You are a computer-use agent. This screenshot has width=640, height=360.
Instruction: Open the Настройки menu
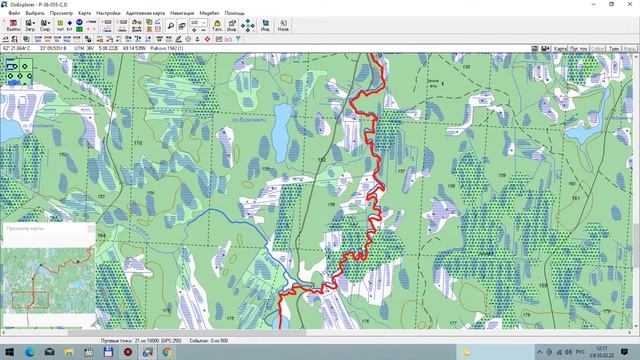pos(108,13)
